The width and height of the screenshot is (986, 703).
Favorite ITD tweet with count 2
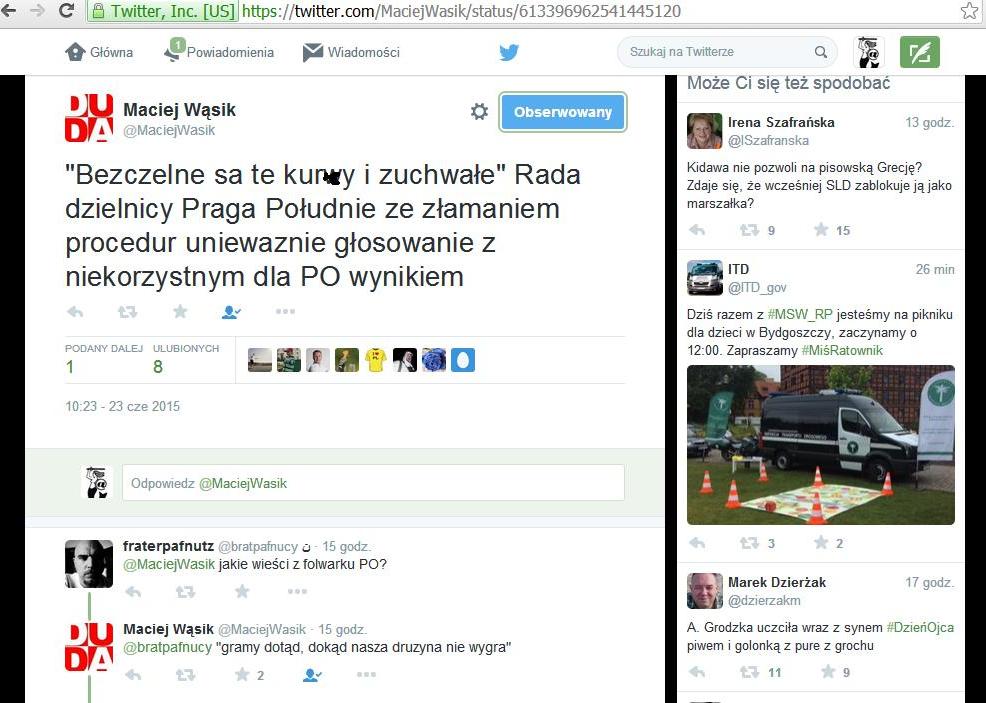point(821,543)
